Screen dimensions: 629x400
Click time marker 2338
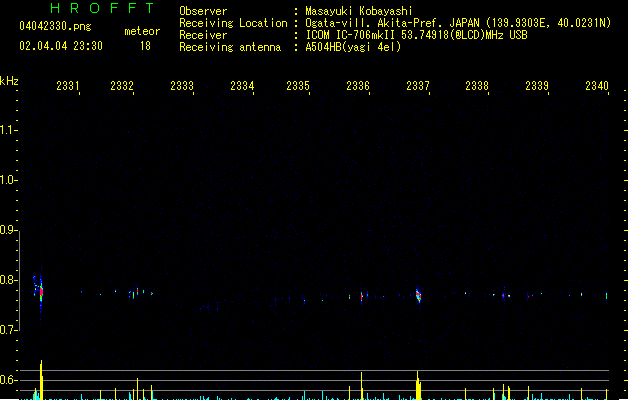pyautogui.click(x=477, y=86)
